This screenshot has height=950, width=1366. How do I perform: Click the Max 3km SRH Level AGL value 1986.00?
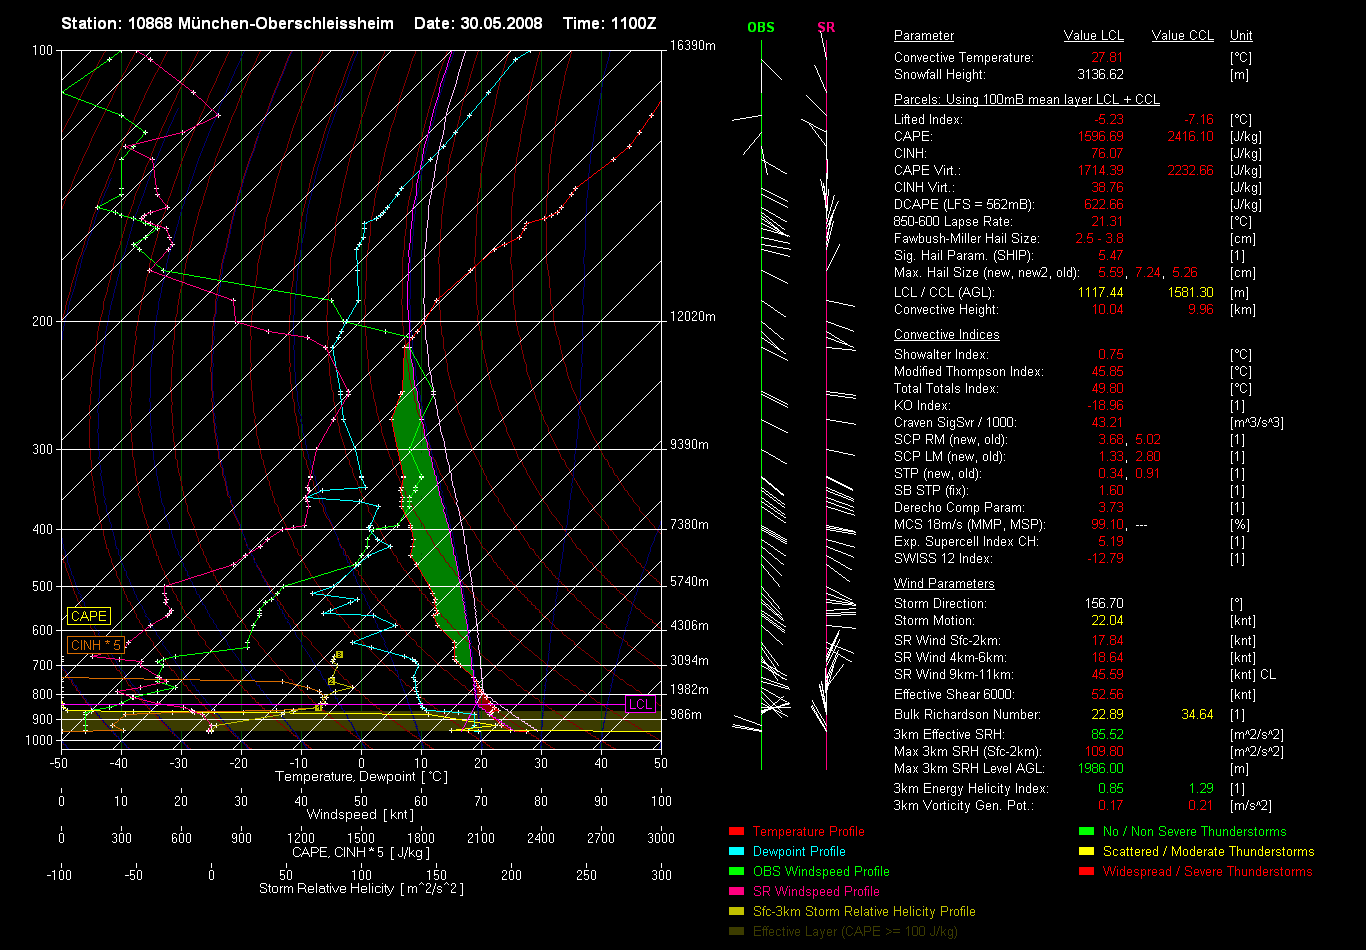(1101, 769)
